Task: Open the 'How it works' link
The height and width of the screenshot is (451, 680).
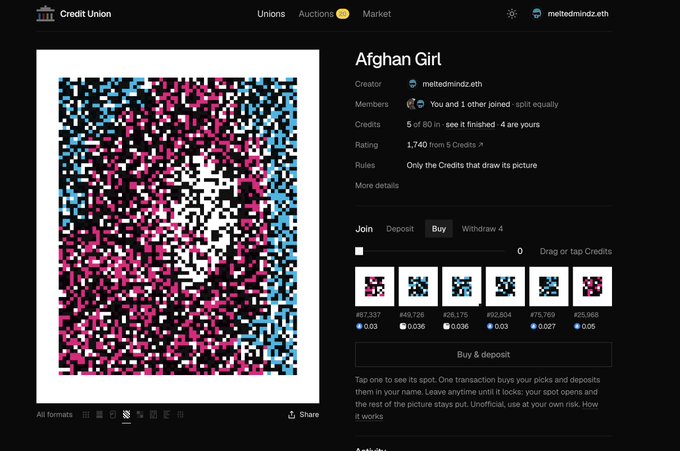Action: click(590, 404)
